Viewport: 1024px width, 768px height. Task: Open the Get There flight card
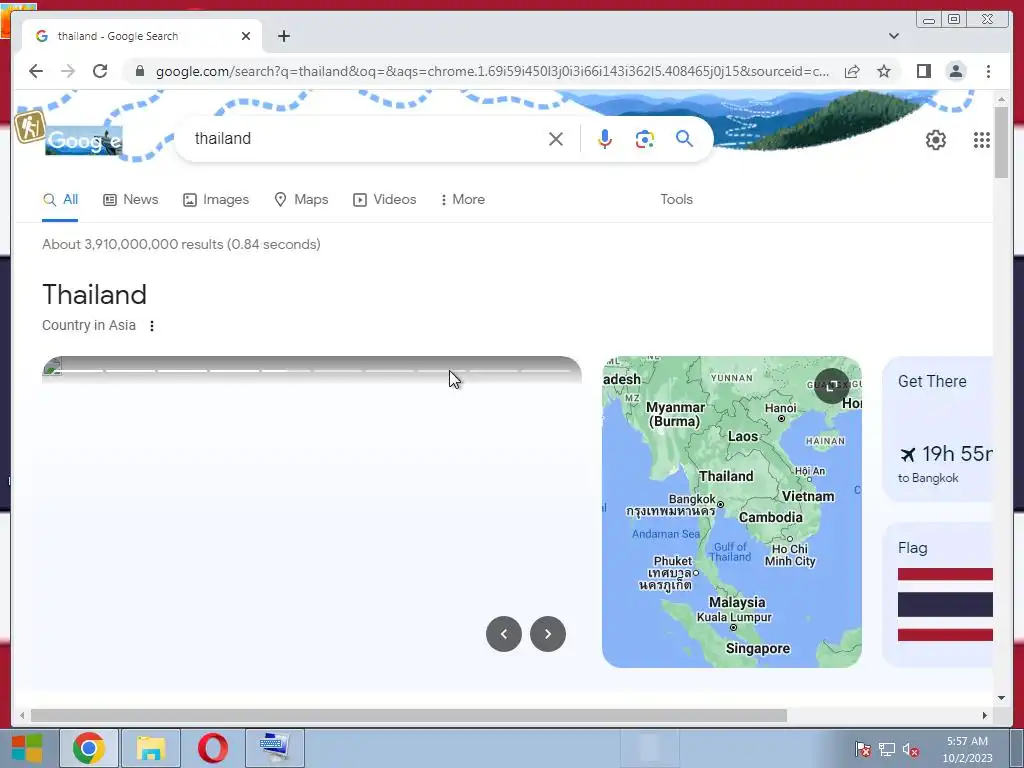pos(937,428)
